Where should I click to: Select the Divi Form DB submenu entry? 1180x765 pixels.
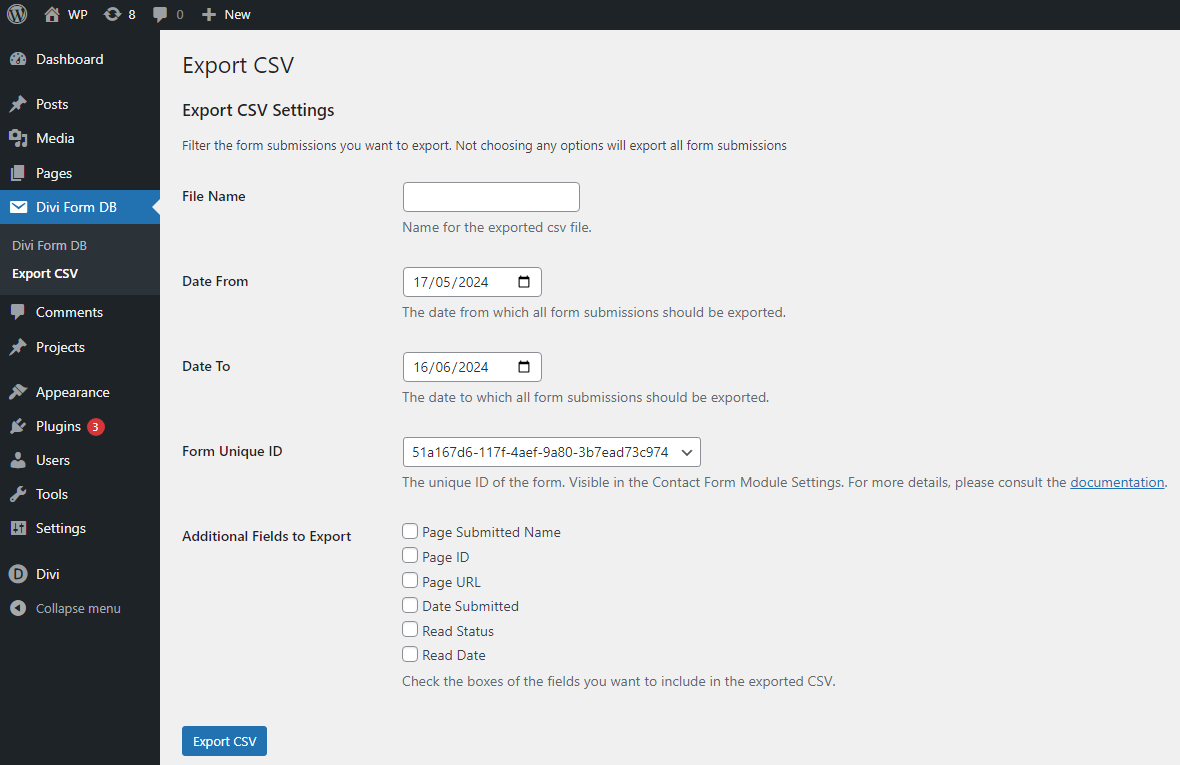tap(50, 245)
